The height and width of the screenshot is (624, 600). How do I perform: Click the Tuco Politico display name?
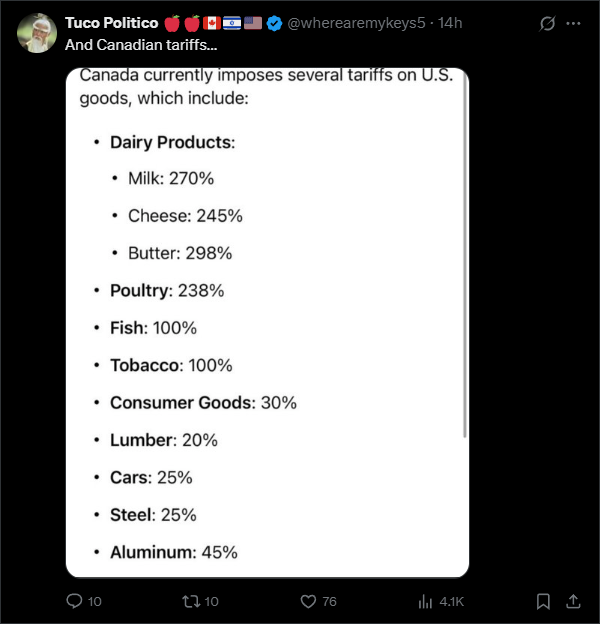click(112, 23)
